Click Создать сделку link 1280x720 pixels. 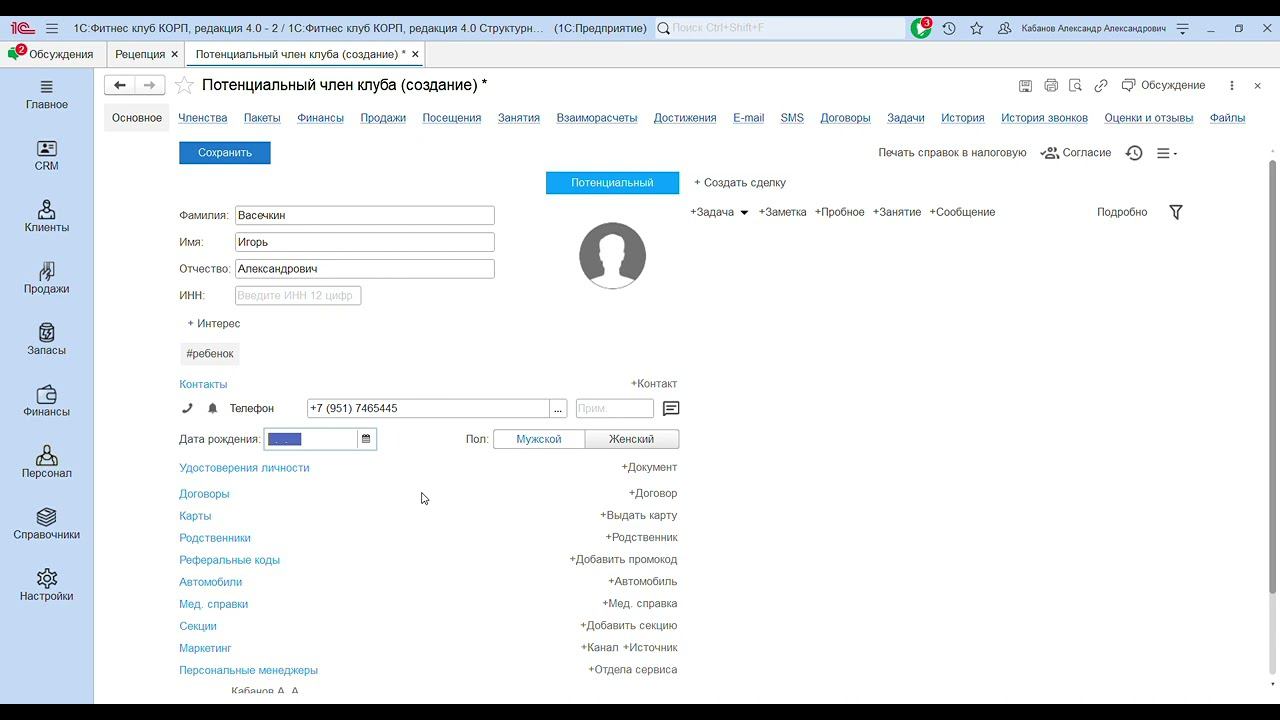tap(740, 183)
